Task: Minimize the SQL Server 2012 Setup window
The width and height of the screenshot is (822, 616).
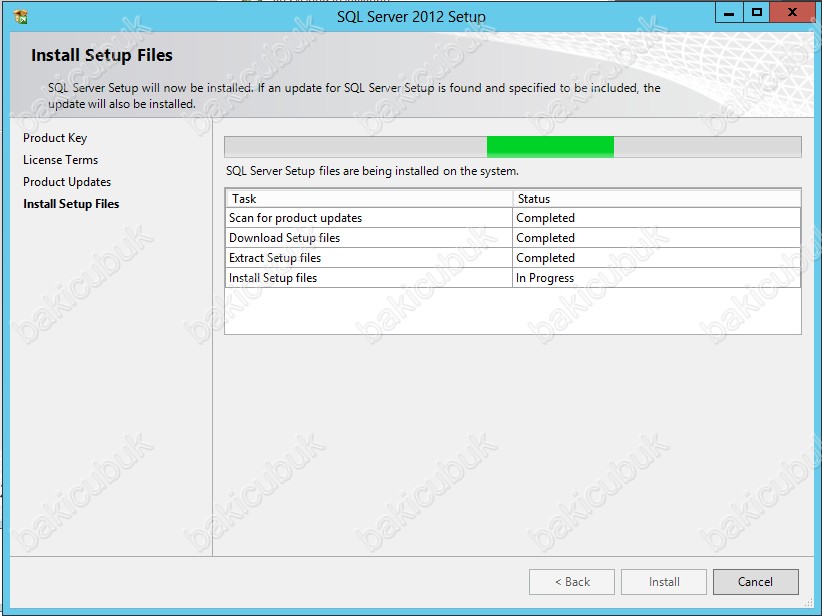Action: click(729, 13)
